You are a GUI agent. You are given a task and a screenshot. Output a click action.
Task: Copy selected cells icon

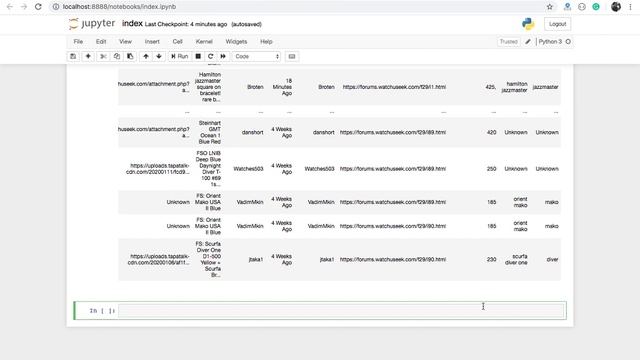117,56
